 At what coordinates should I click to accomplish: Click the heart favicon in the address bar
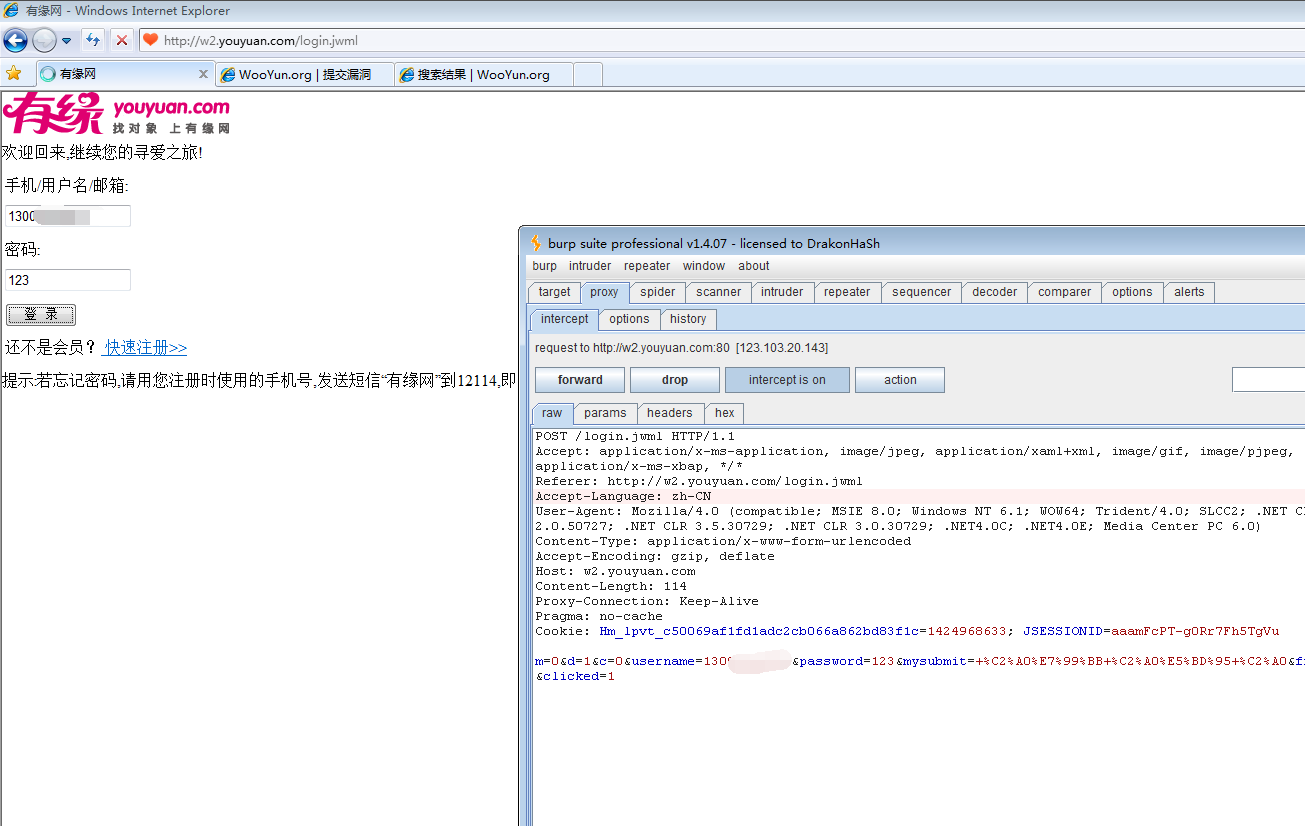click(151, 40)
